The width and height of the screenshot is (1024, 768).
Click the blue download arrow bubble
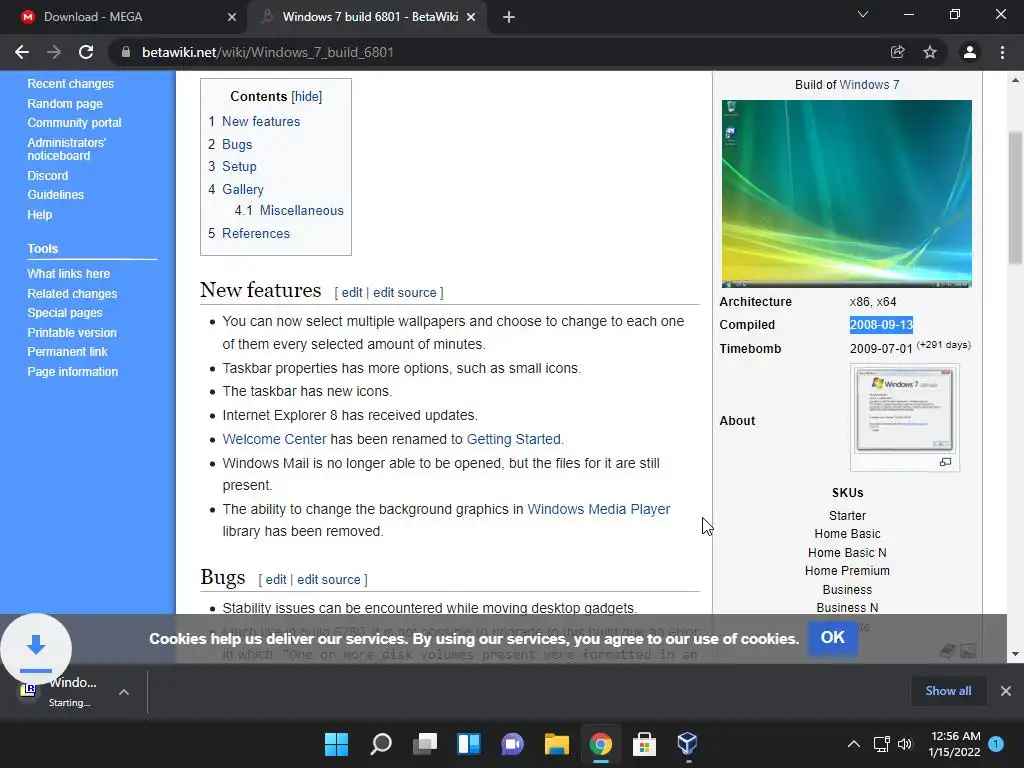[x=36, y=648]
